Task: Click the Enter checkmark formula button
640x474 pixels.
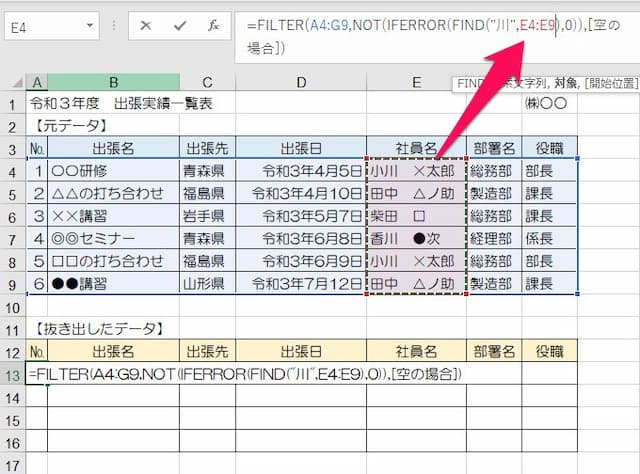Action: tap(180, 26)
